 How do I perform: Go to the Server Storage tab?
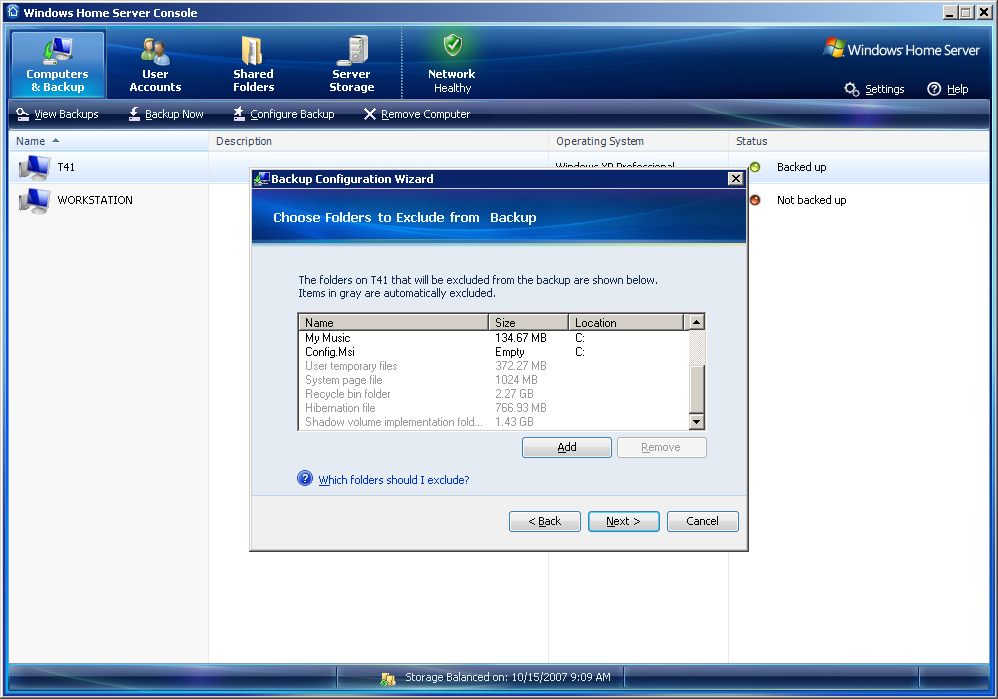(x=351, y=65)
